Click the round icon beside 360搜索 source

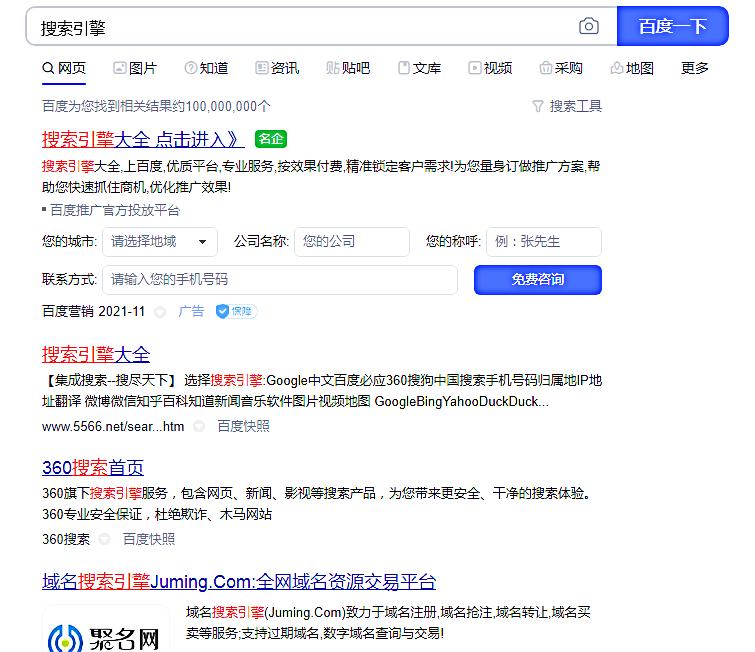tap(104, 539)
